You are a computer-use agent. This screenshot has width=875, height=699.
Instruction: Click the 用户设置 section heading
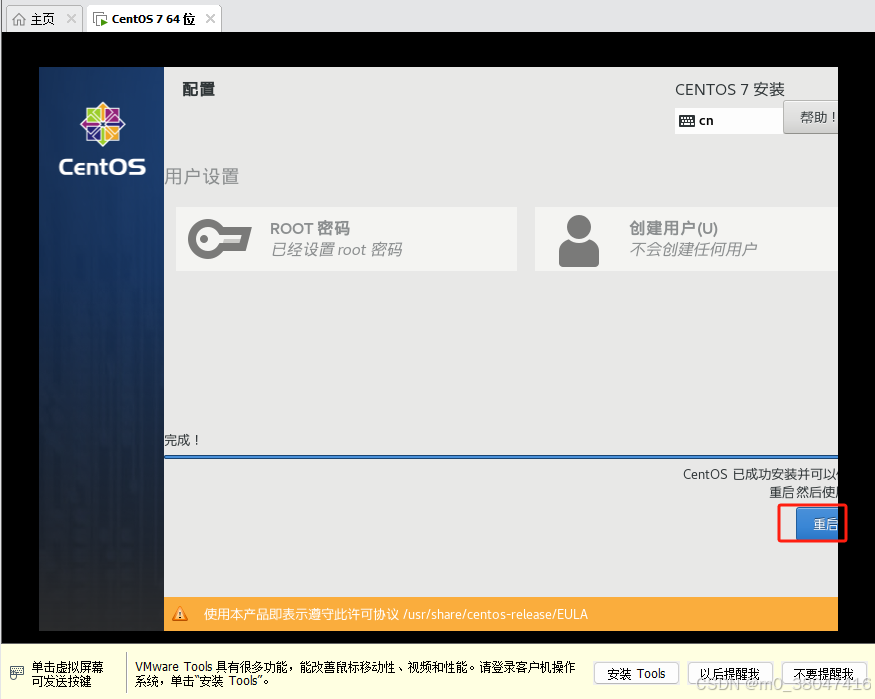[201, 176]
